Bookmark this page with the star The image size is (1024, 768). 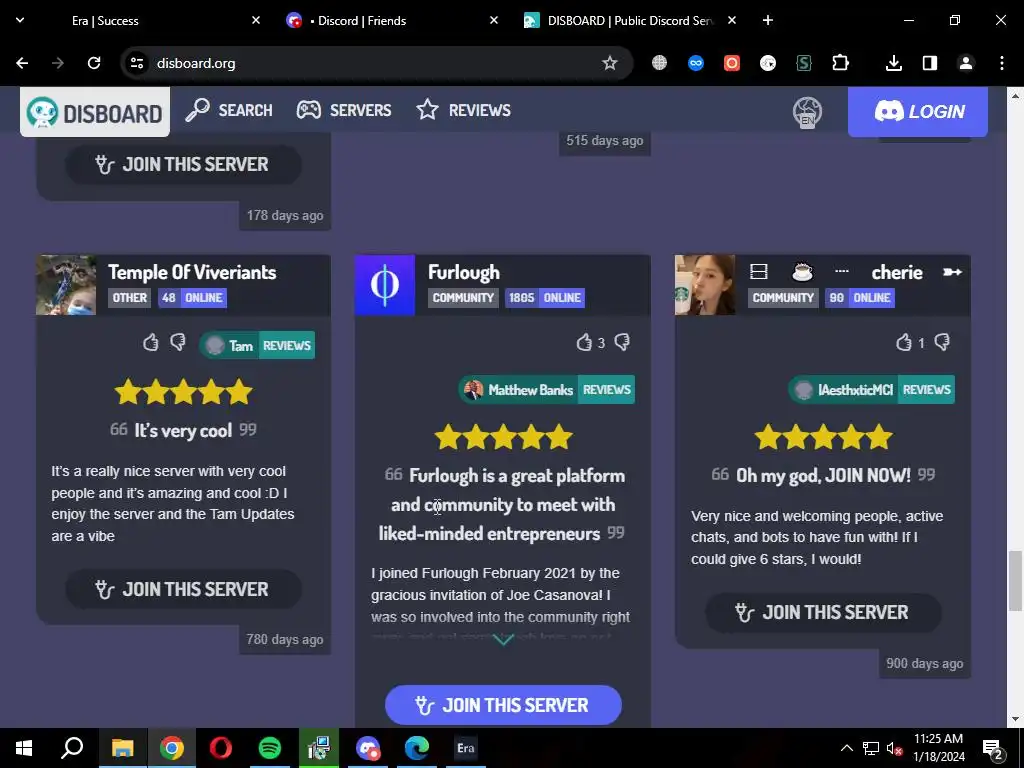click(609, 63)
